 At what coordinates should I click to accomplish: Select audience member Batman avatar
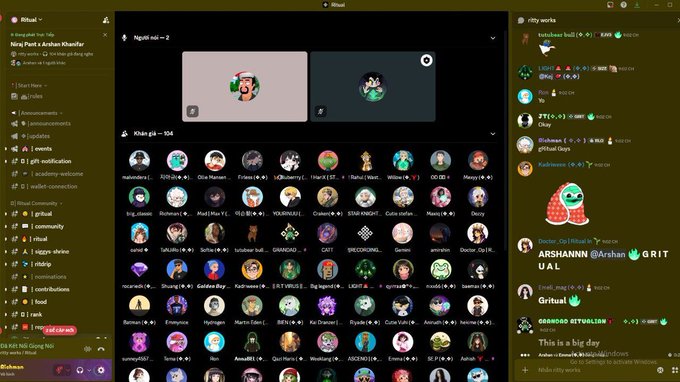point(139,306)
